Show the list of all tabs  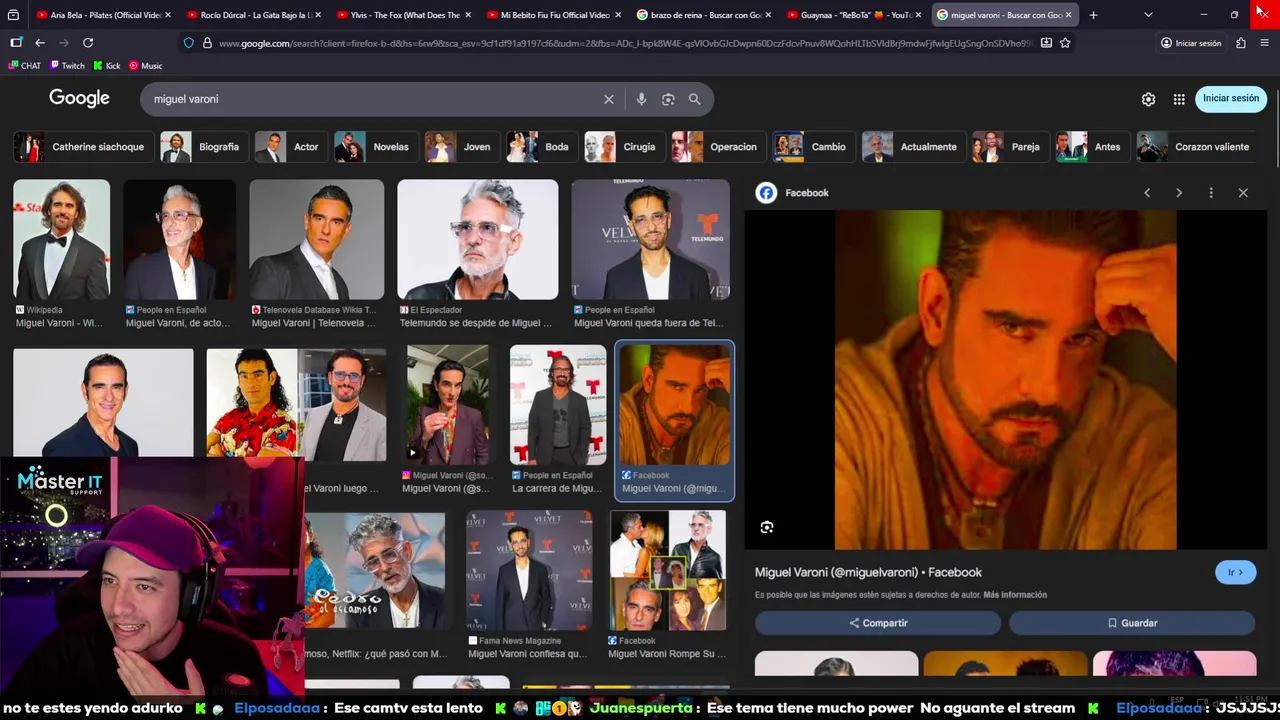click(x=1148, y=15)
